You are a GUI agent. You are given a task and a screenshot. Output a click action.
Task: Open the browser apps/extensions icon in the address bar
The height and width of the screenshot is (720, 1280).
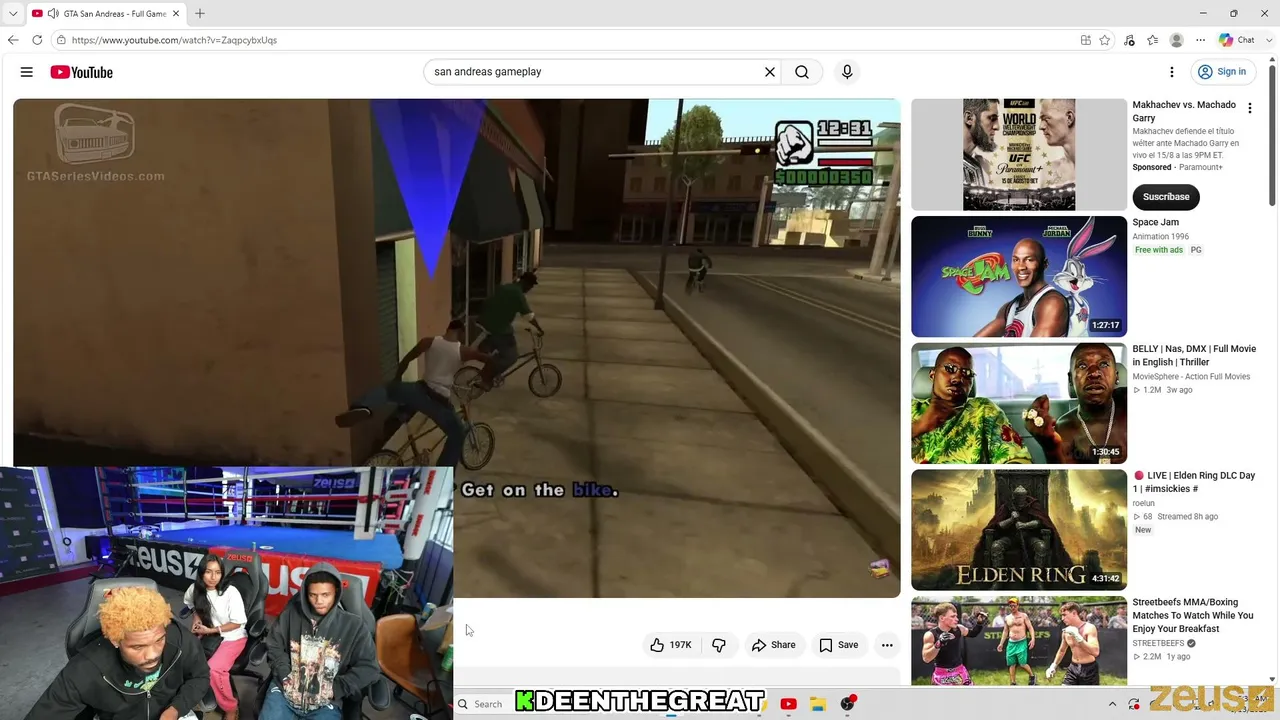(1086, 40)
